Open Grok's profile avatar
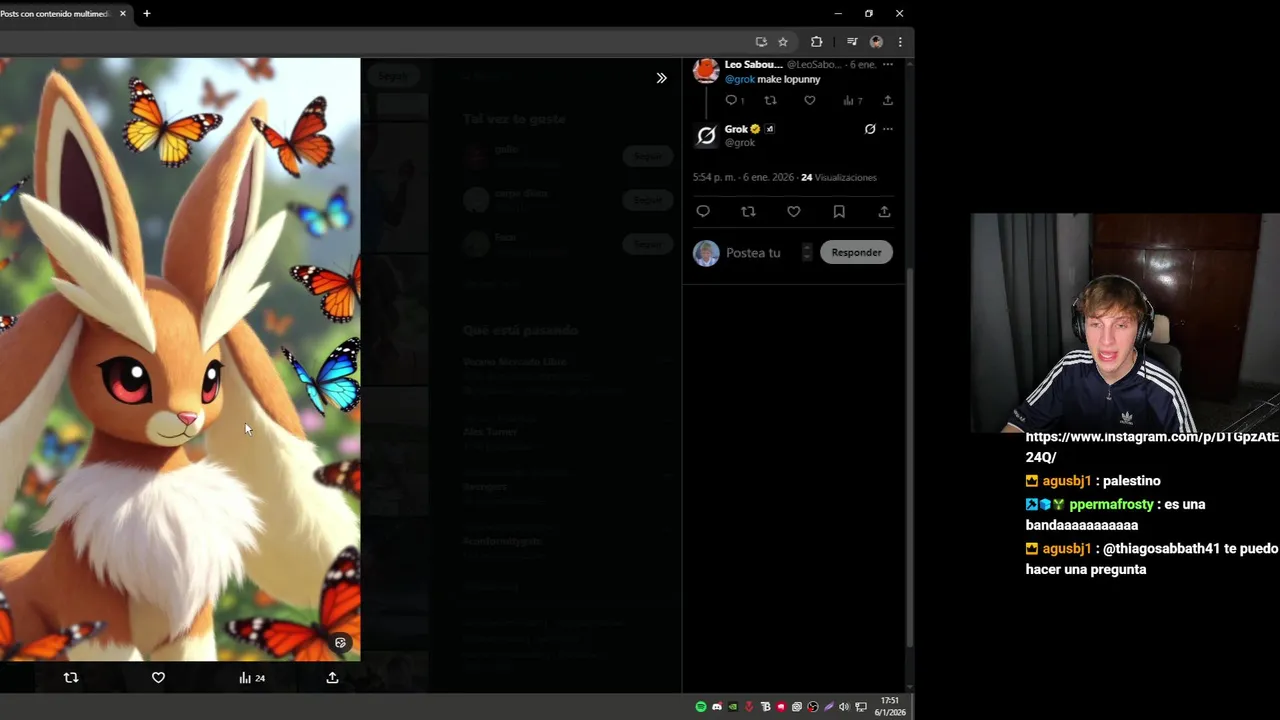Viewport: 1280px width, 720px height. (706, 135)
